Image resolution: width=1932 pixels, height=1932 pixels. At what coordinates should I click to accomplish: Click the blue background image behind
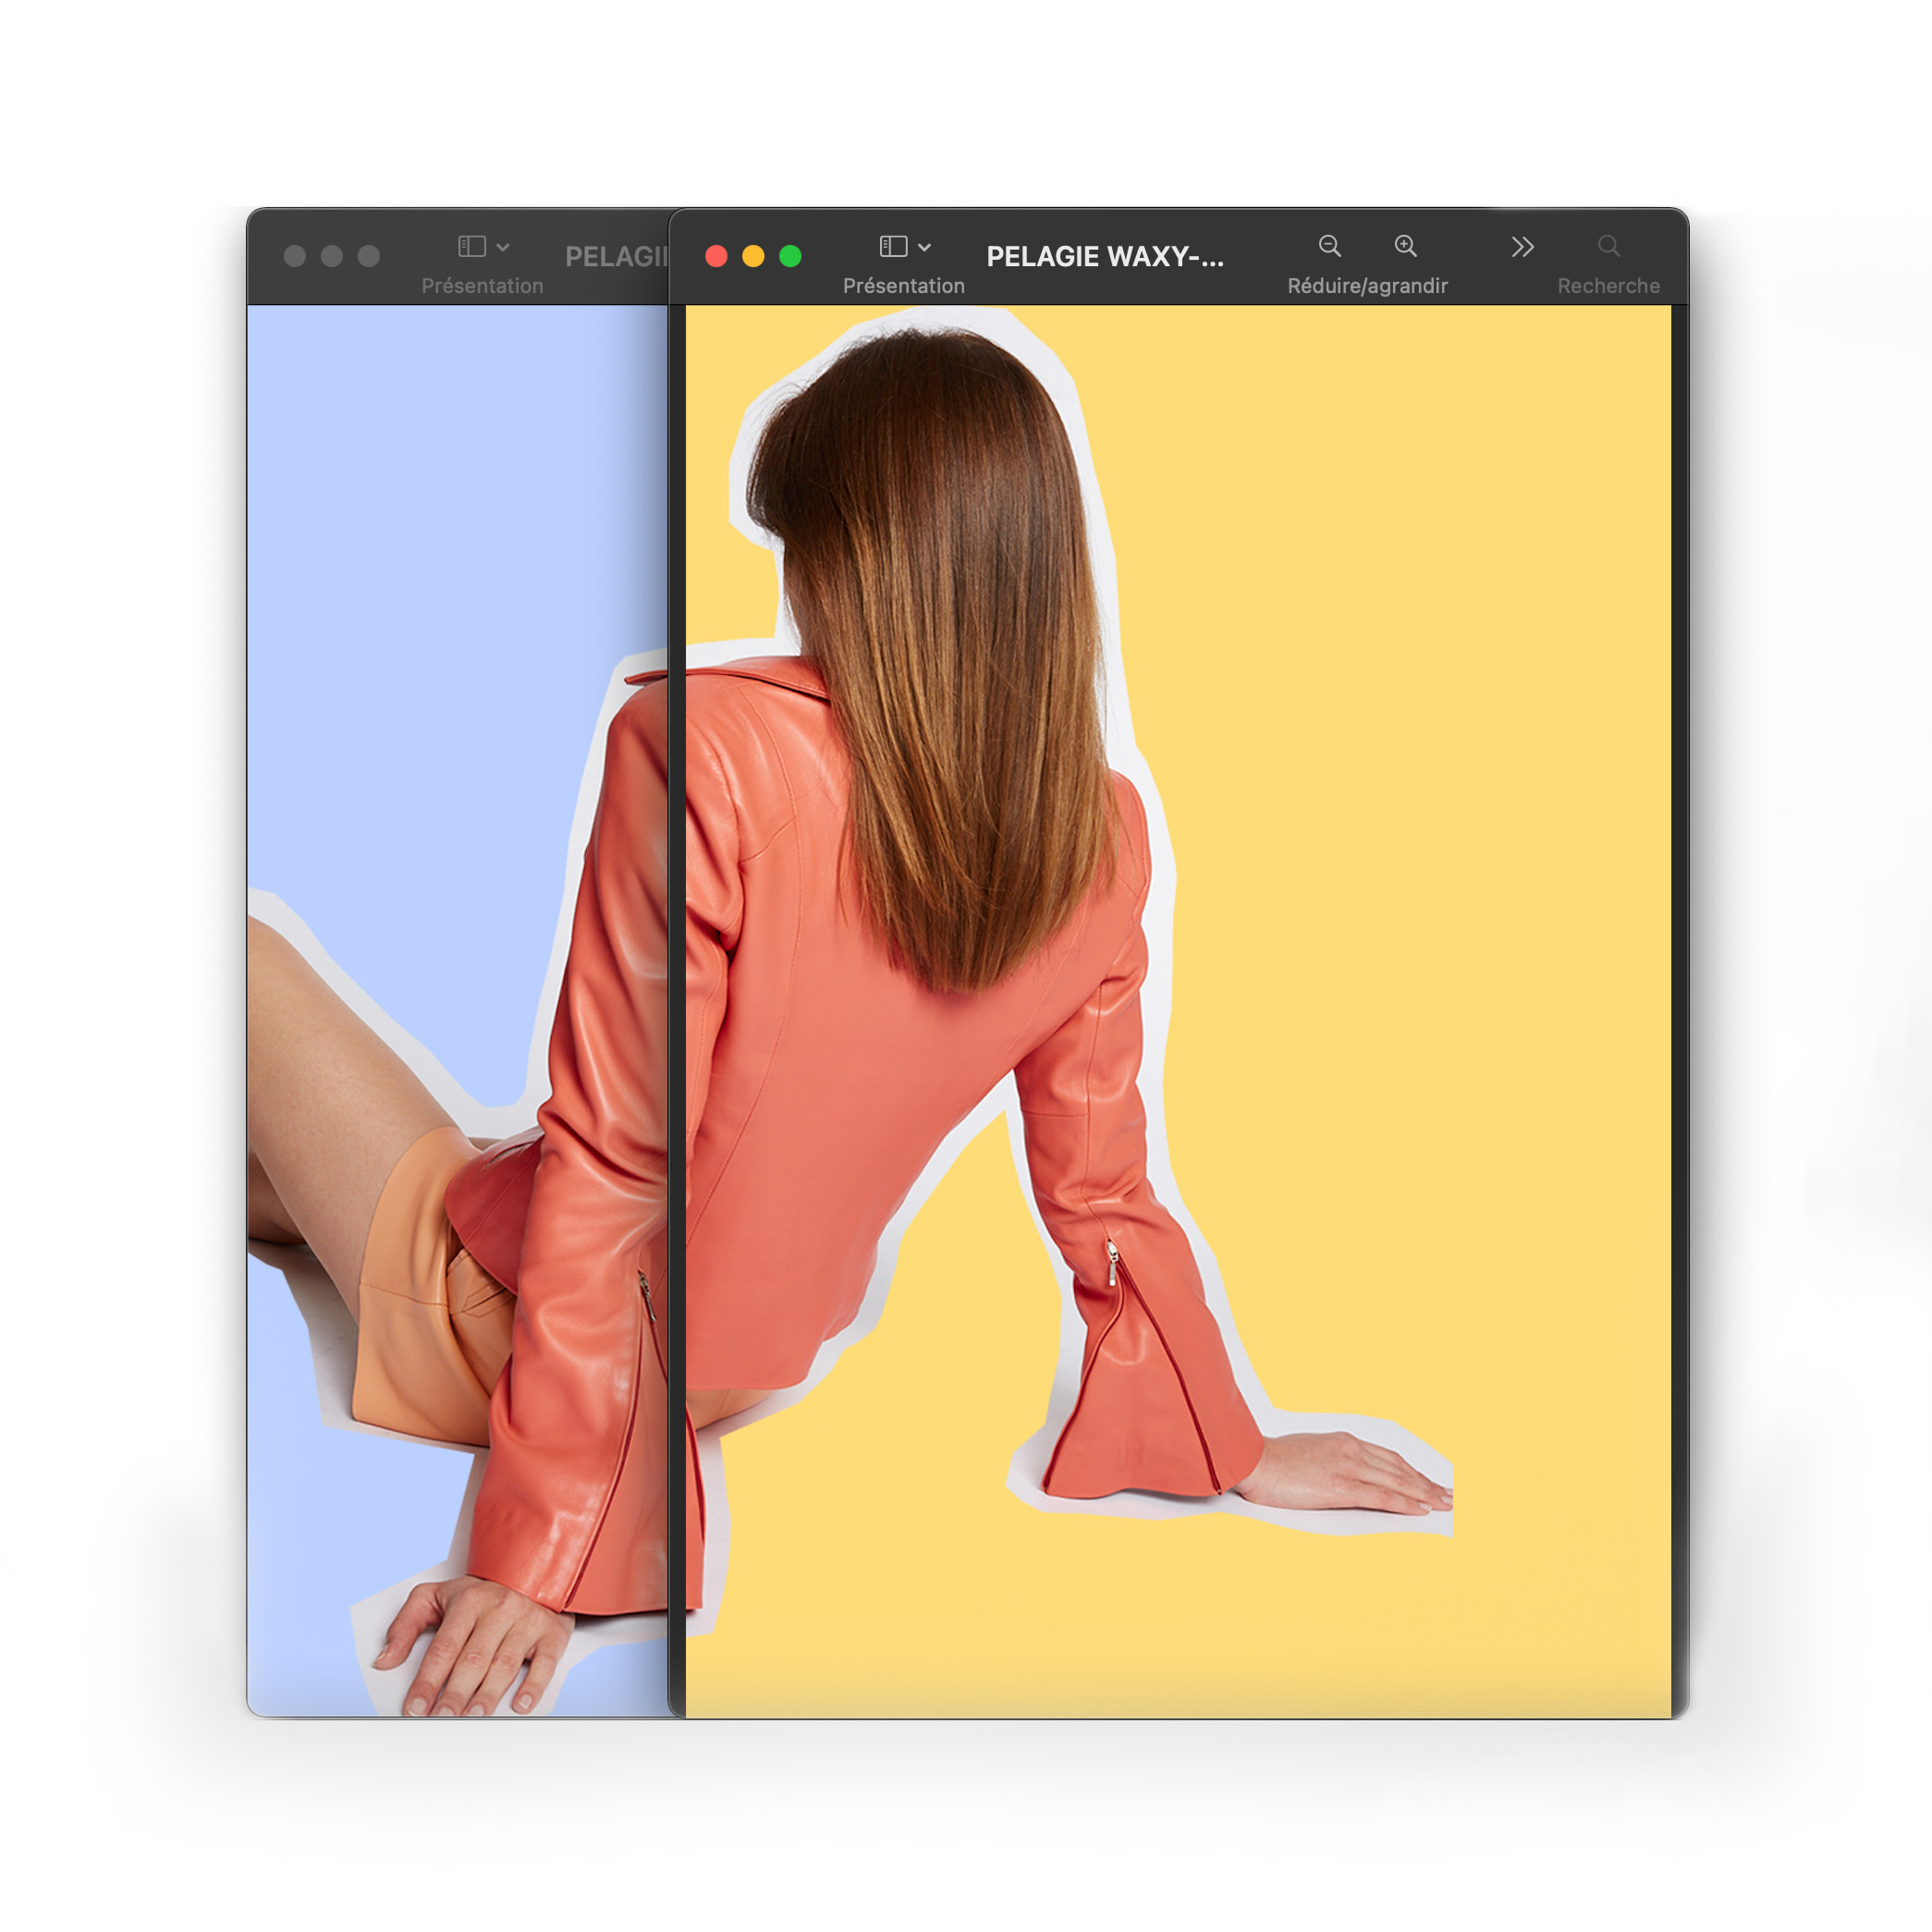click(420, 600)
